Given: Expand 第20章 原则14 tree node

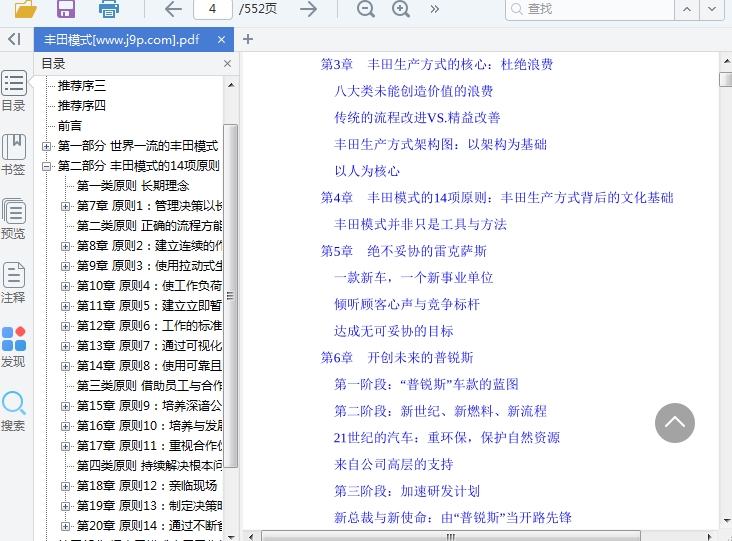Looking at the screenshot, I should point(65,526).
